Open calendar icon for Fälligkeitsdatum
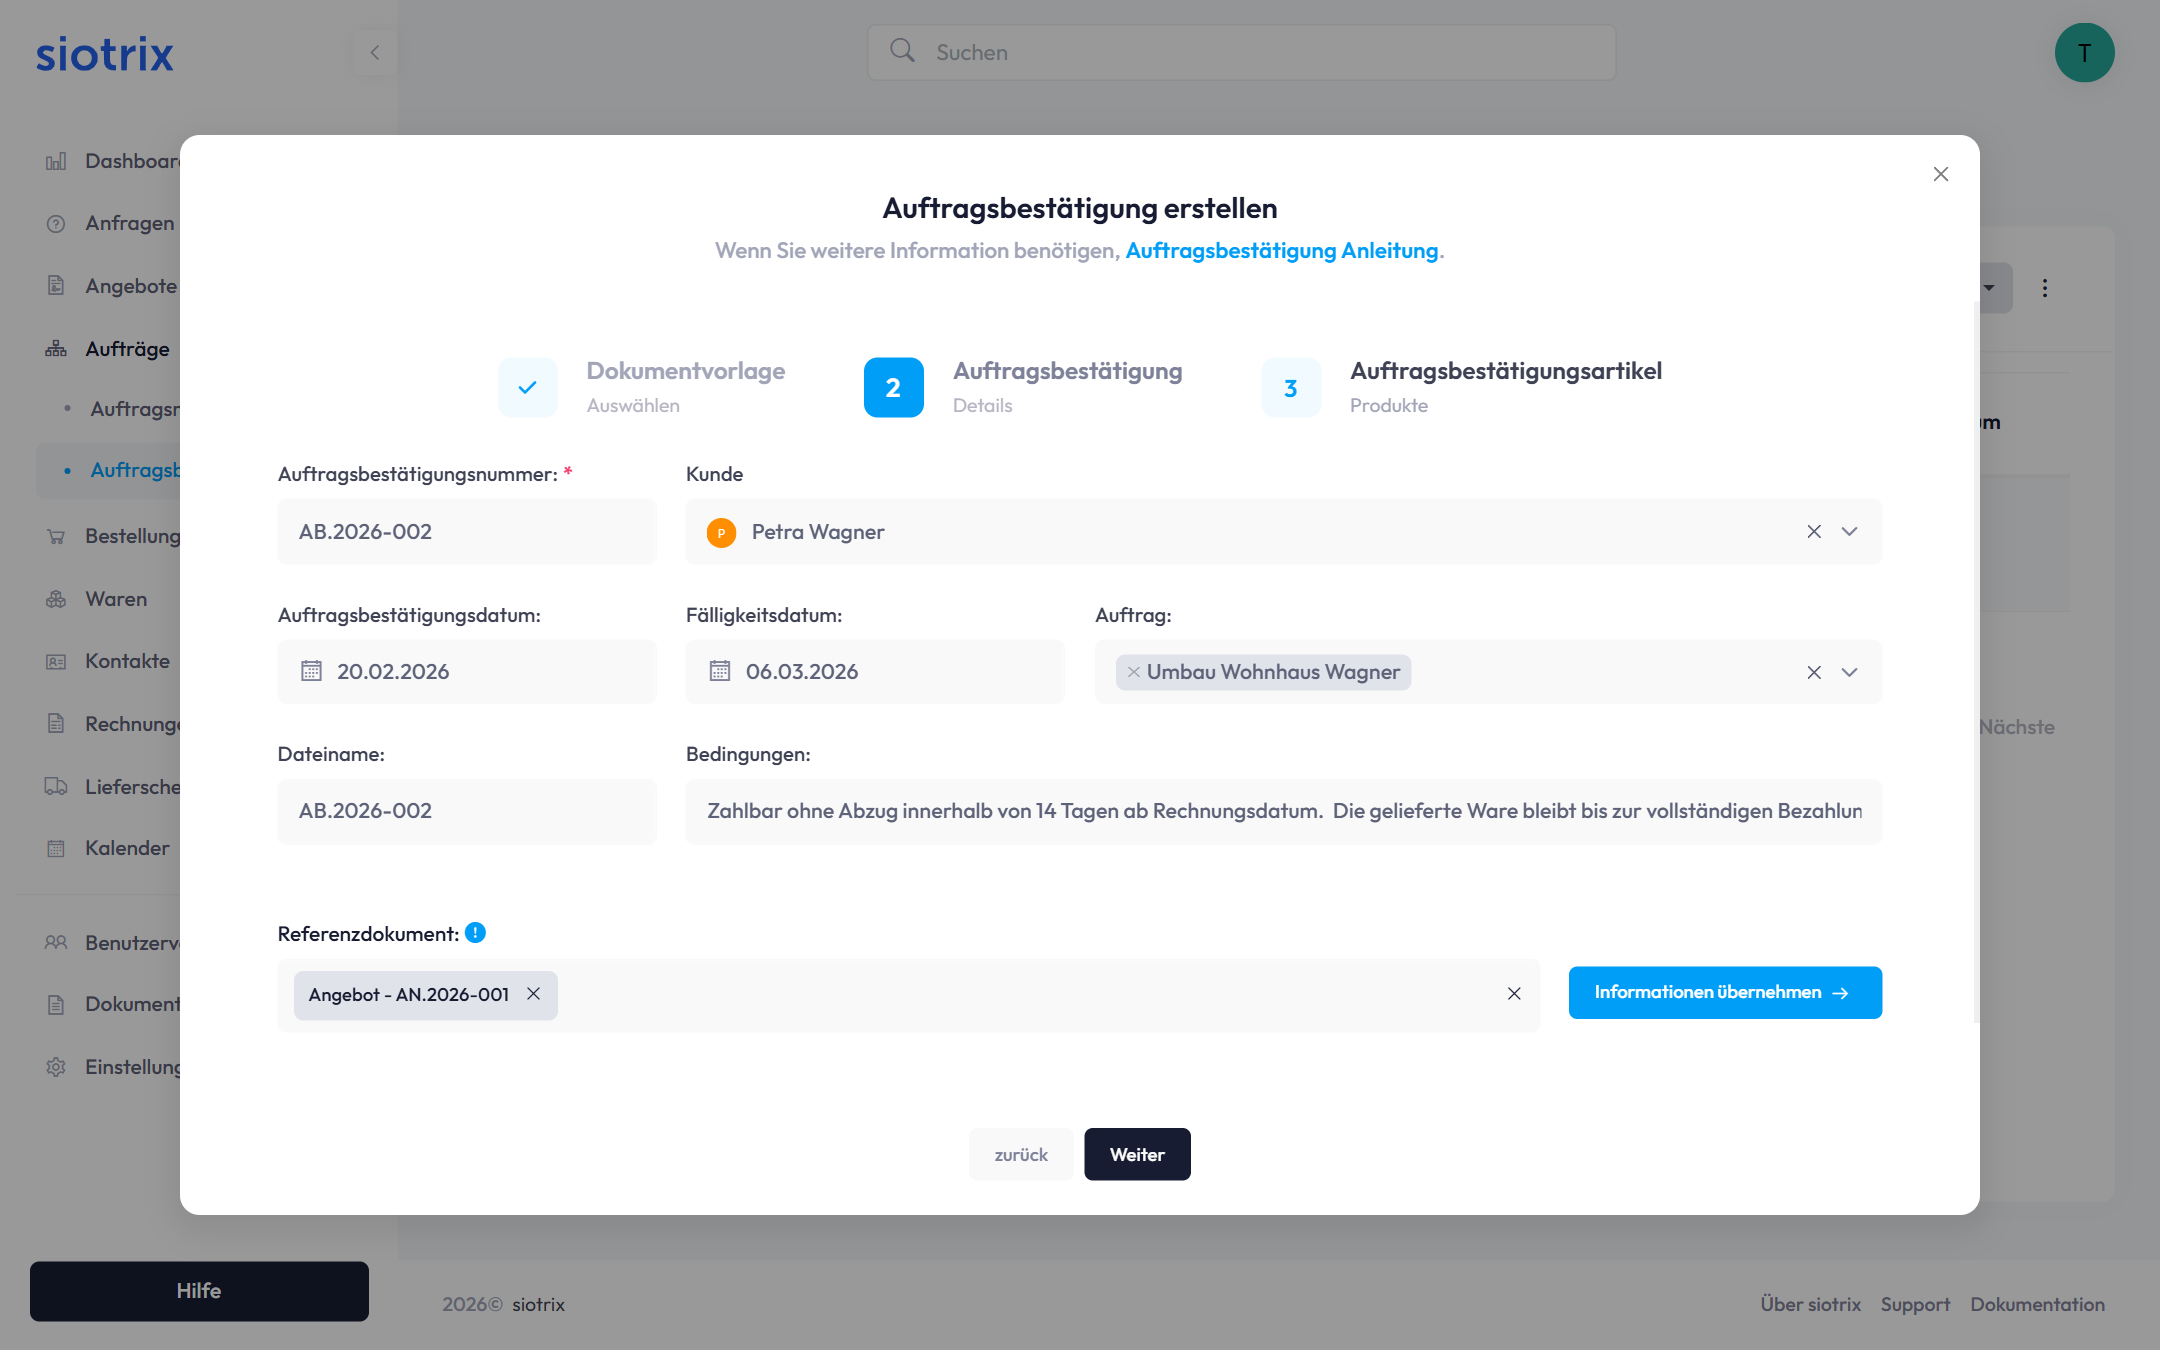 (720, 672)
